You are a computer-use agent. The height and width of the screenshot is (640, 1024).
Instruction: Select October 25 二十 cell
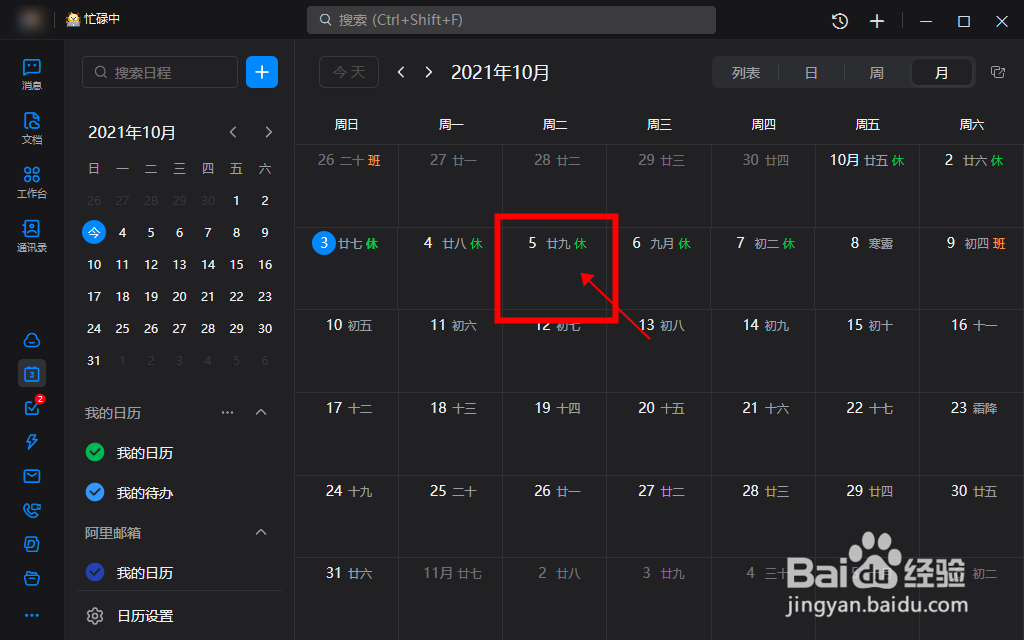(451, 517)
